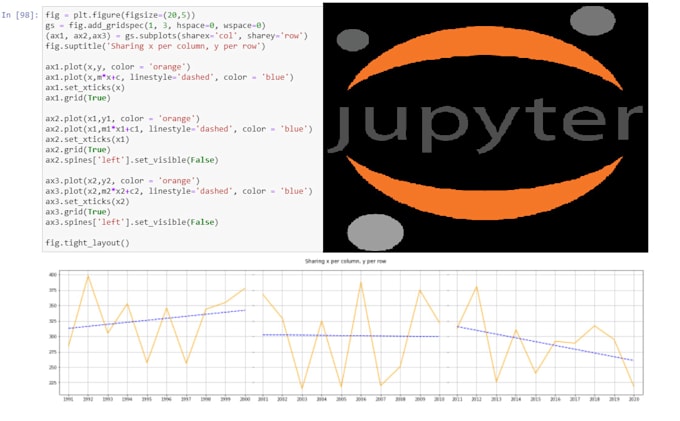The image size is (680, 421).
Task: Click the 'In [98]:' cell prompt
Action: pos(20,15)
